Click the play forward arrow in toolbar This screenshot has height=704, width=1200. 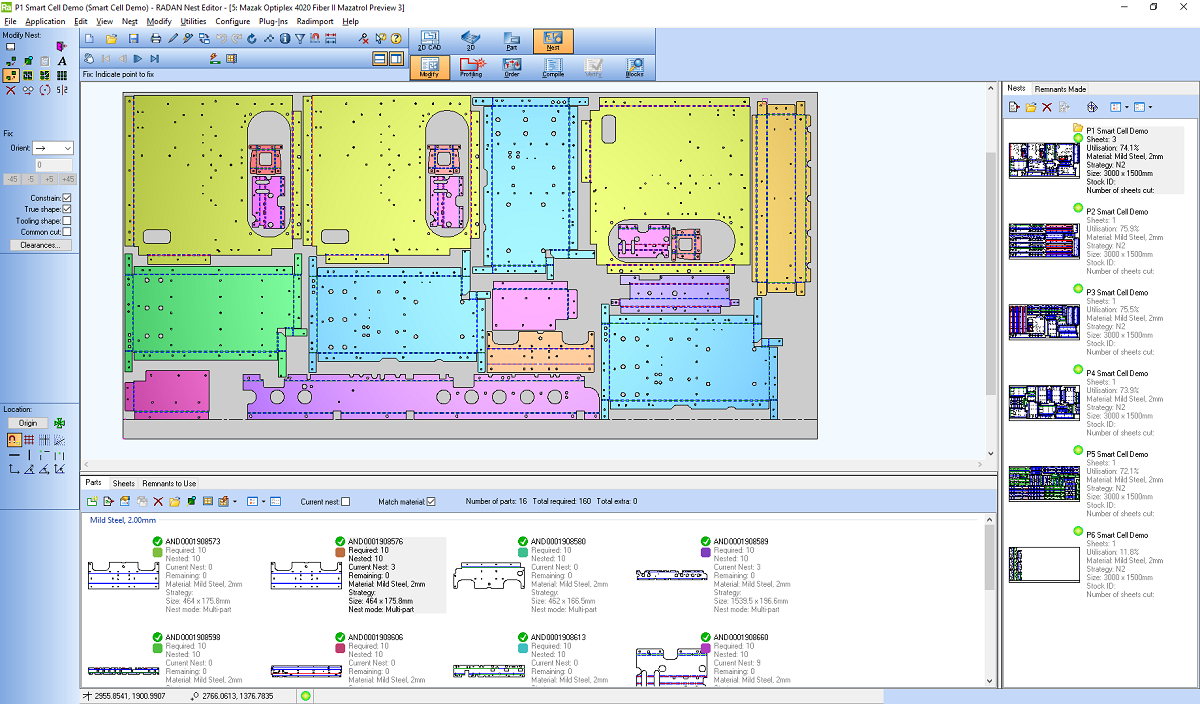pyautogui.click(x=138, y=59)
